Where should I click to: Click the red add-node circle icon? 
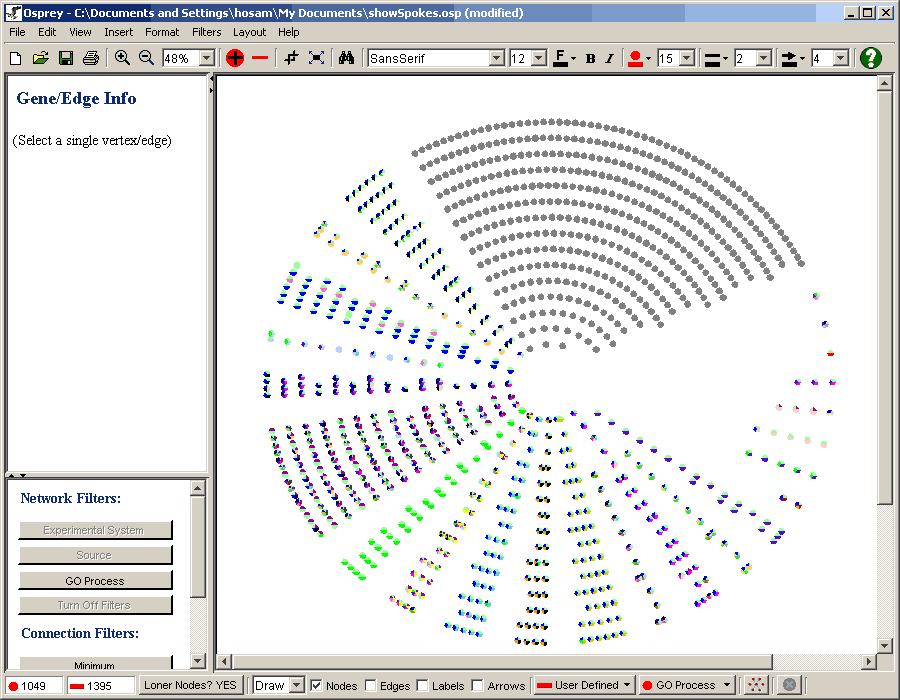pos(235,58)
